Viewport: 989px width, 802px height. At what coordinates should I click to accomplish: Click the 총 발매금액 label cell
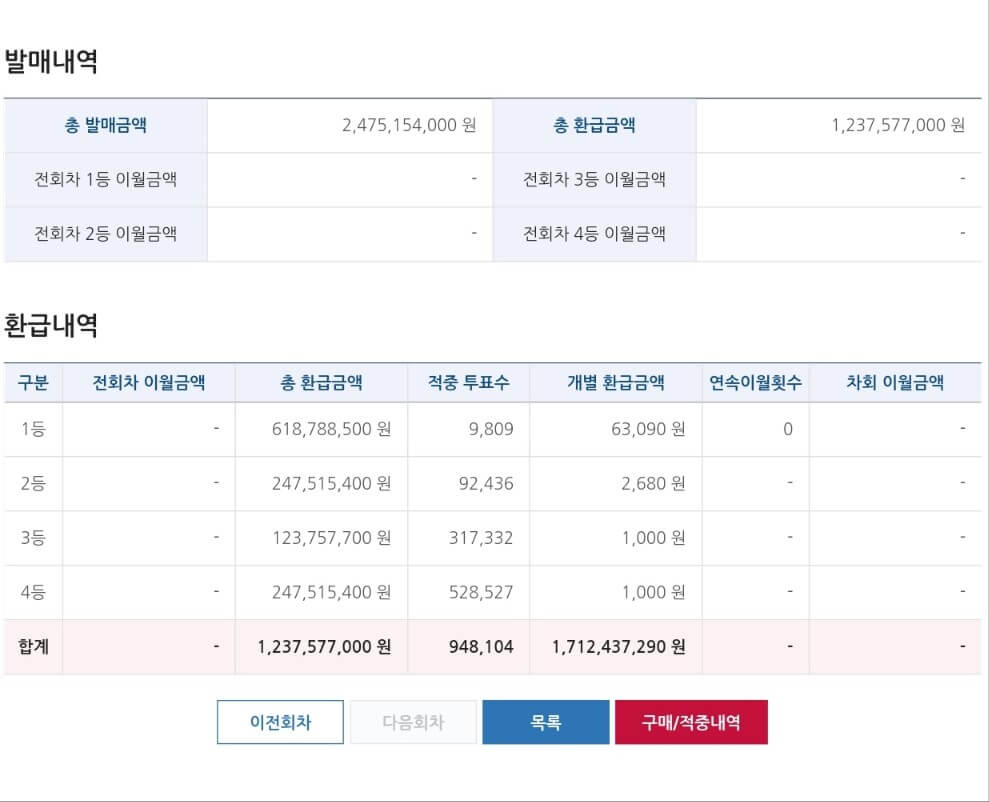pyautogui.click(x=105, y=125)
